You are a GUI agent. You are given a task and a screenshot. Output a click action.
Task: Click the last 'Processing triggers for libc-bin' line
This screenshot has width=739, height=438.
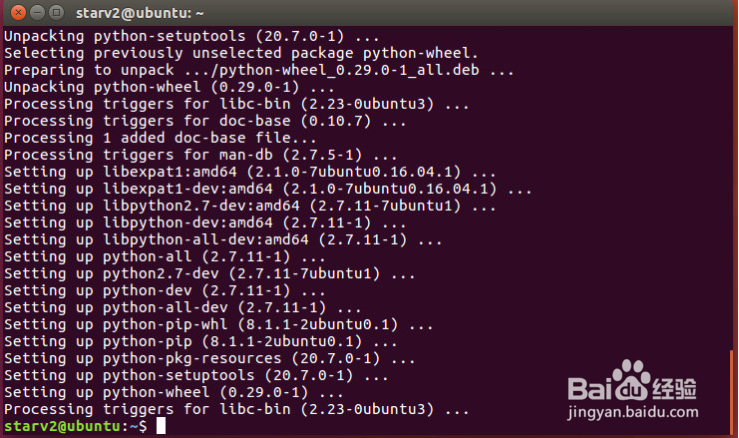coord(236,409)
